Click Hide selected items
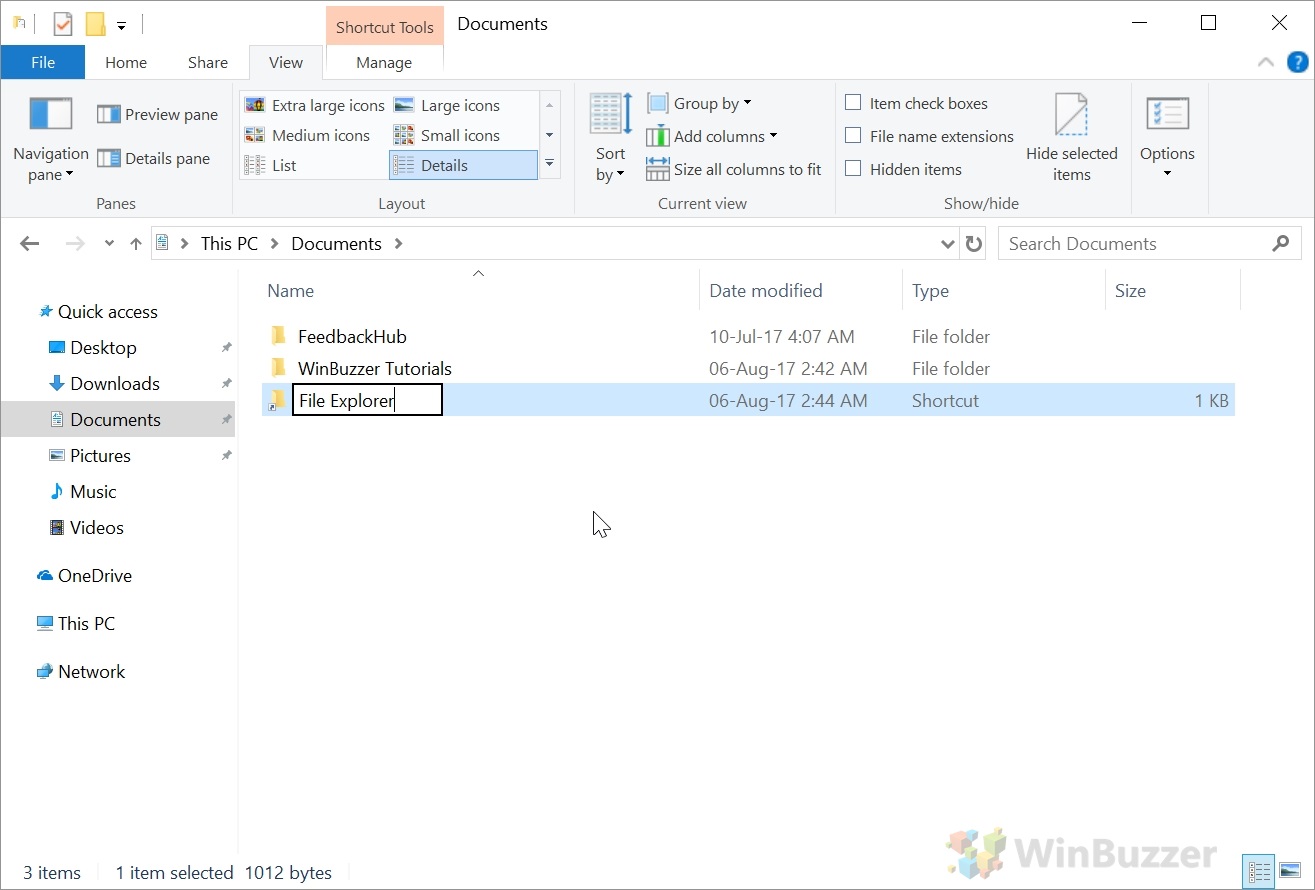 [1071, 137]
